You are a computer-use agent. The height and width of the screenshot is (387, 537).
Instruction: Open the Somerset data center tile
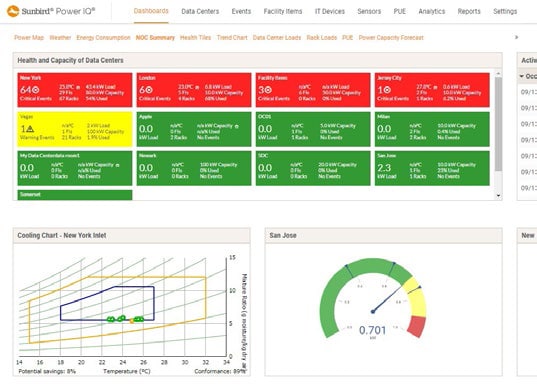75,195
